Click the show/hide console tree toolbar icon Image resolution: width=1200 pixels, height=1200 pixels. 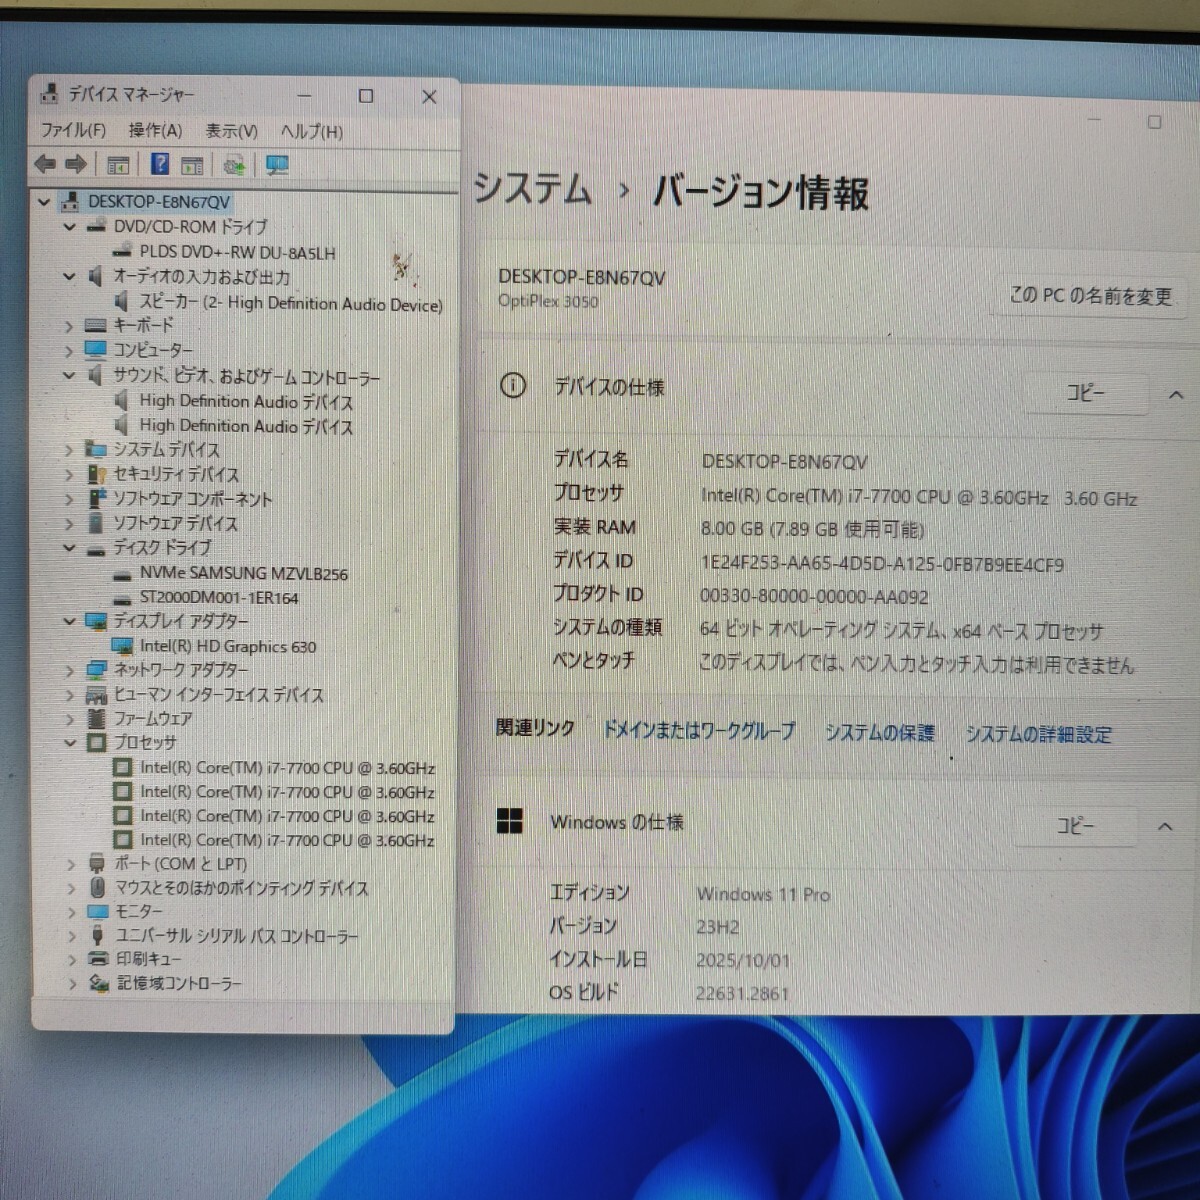click(x=118, y=165)
